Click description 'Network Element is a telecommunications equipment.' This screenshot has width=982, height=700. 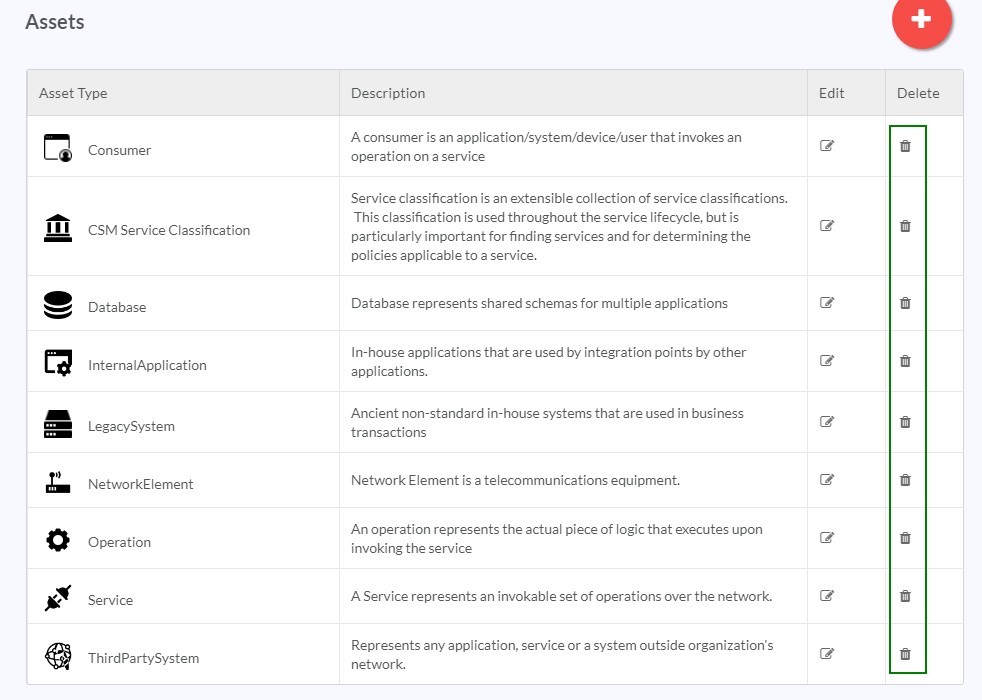coord(515,480)
